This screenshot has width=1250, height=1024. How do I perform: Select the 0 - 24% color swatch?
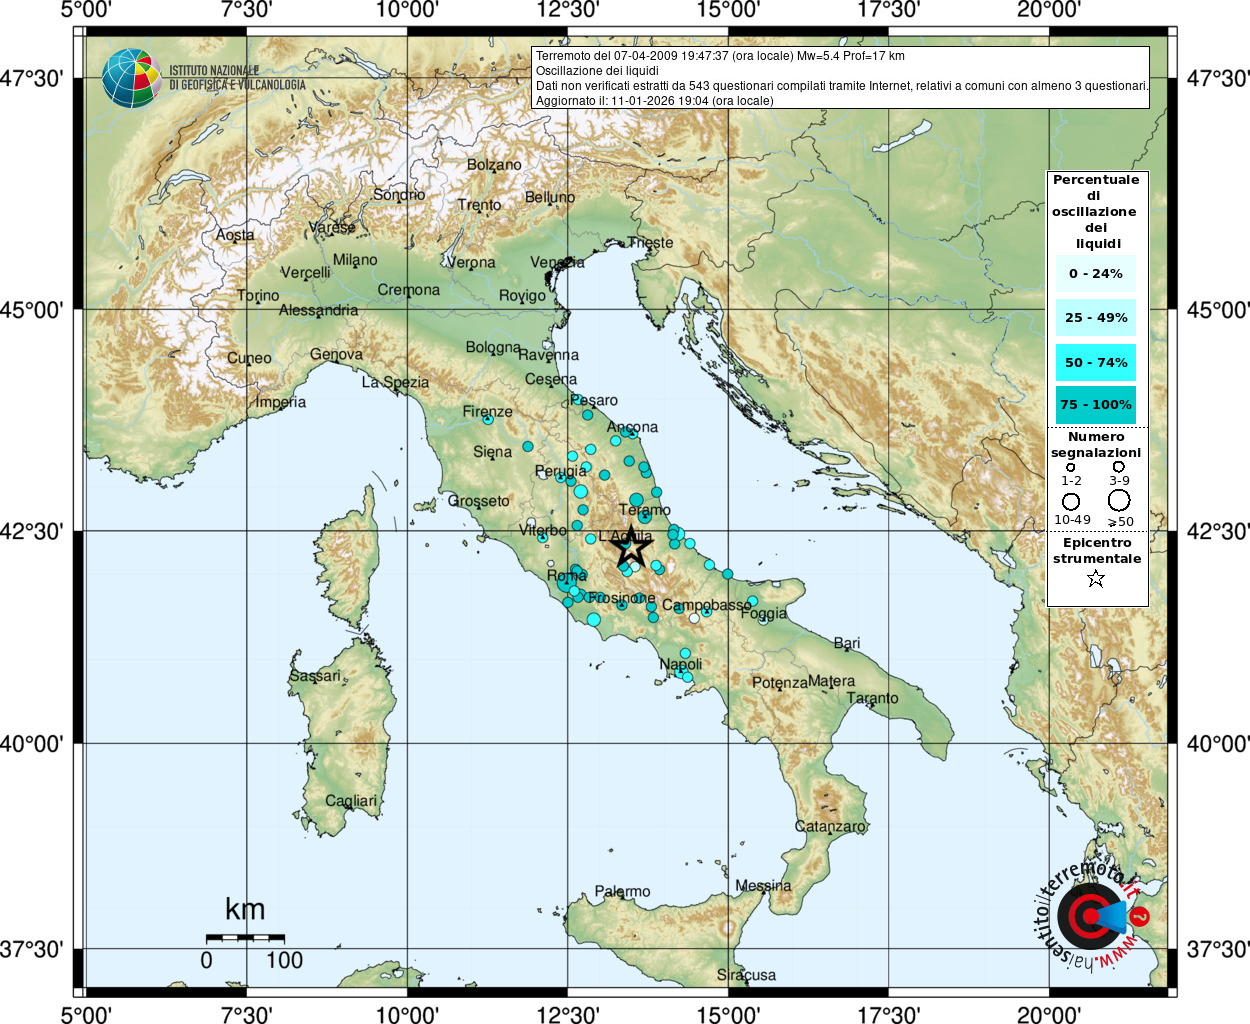(x=1096, y=273)
